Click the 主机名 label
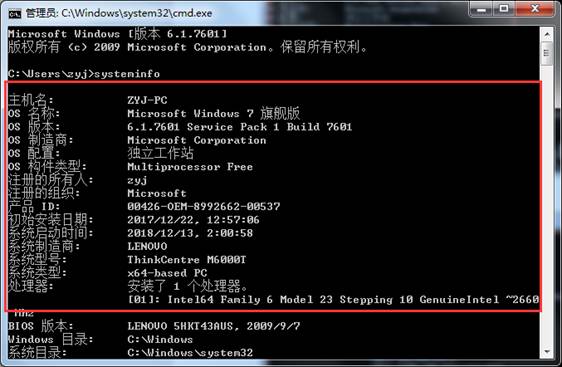 [x=31, y=100]
